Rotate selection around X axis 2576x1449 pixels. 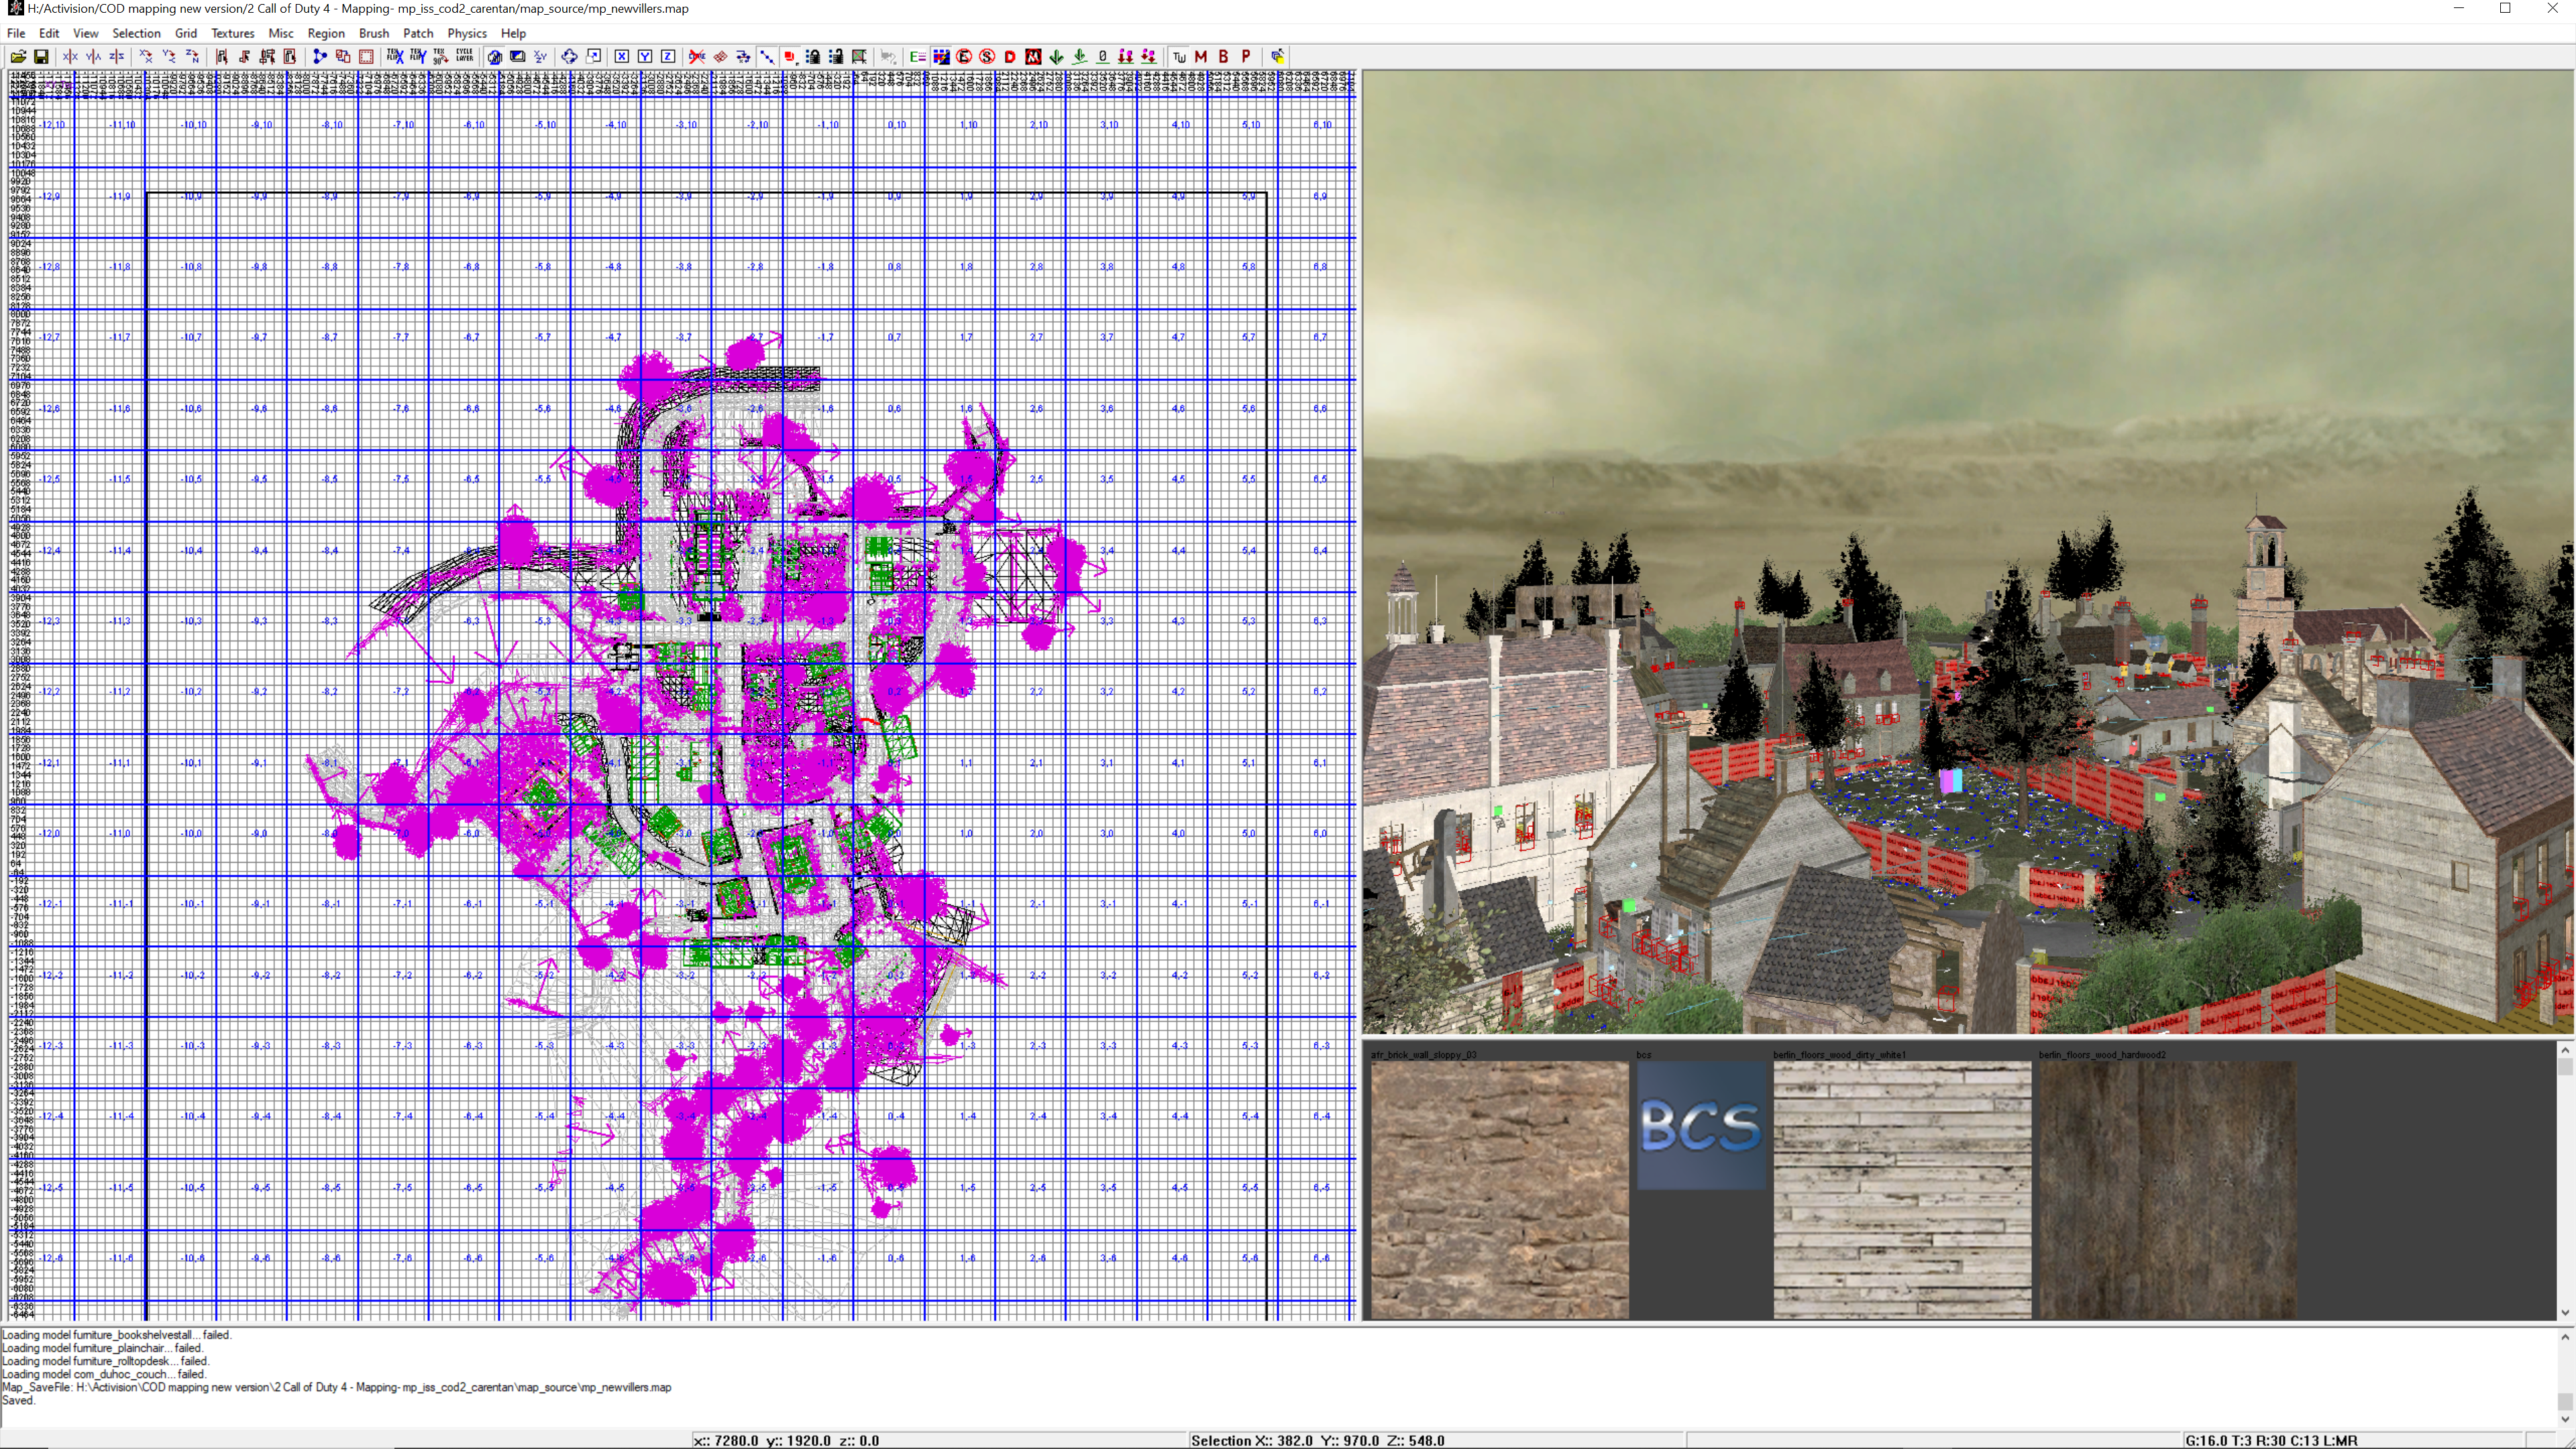tap(146, 56)
